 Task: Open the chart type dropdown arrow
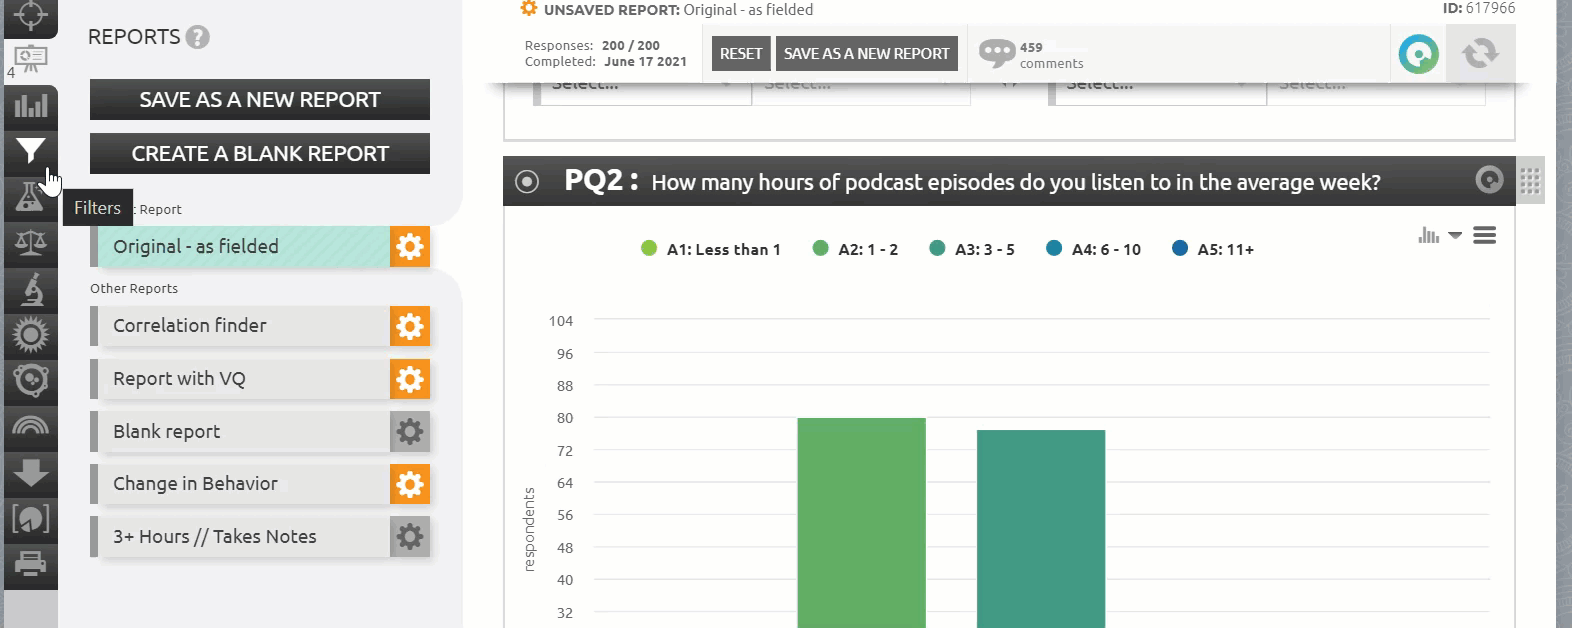click(1455, 236)
